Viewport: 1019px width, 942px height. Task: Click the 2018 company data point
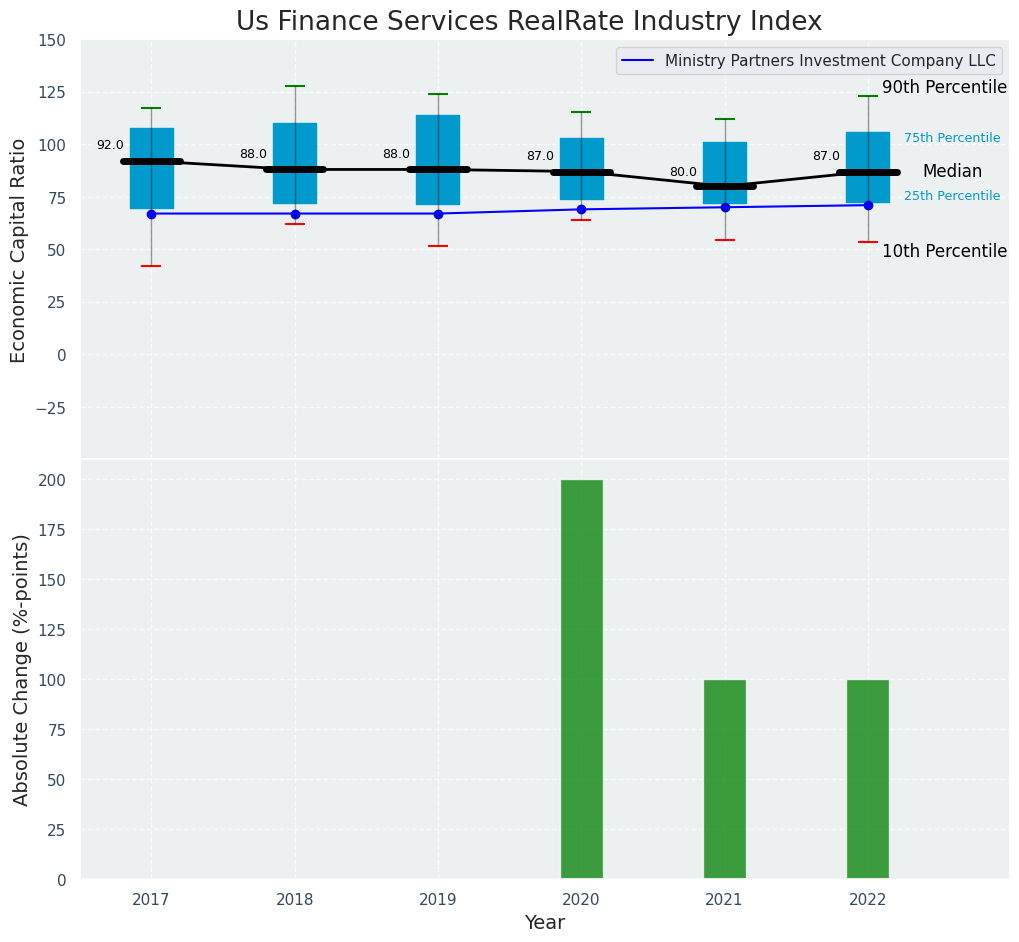(x=295, y=214)
